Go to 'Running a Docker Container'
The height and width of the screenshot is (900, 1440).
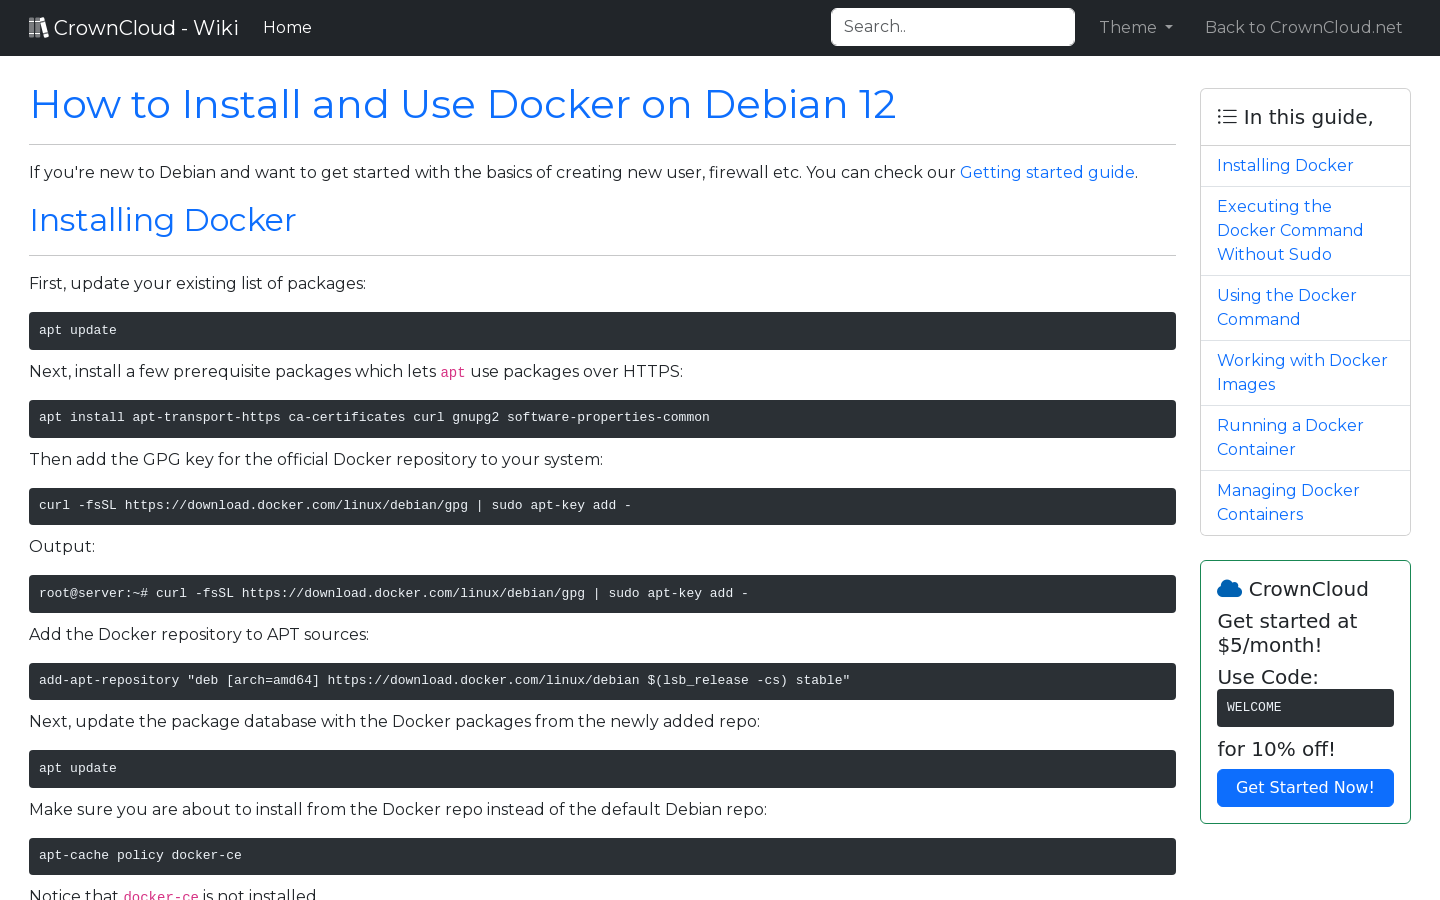[x=1290, y=437]
